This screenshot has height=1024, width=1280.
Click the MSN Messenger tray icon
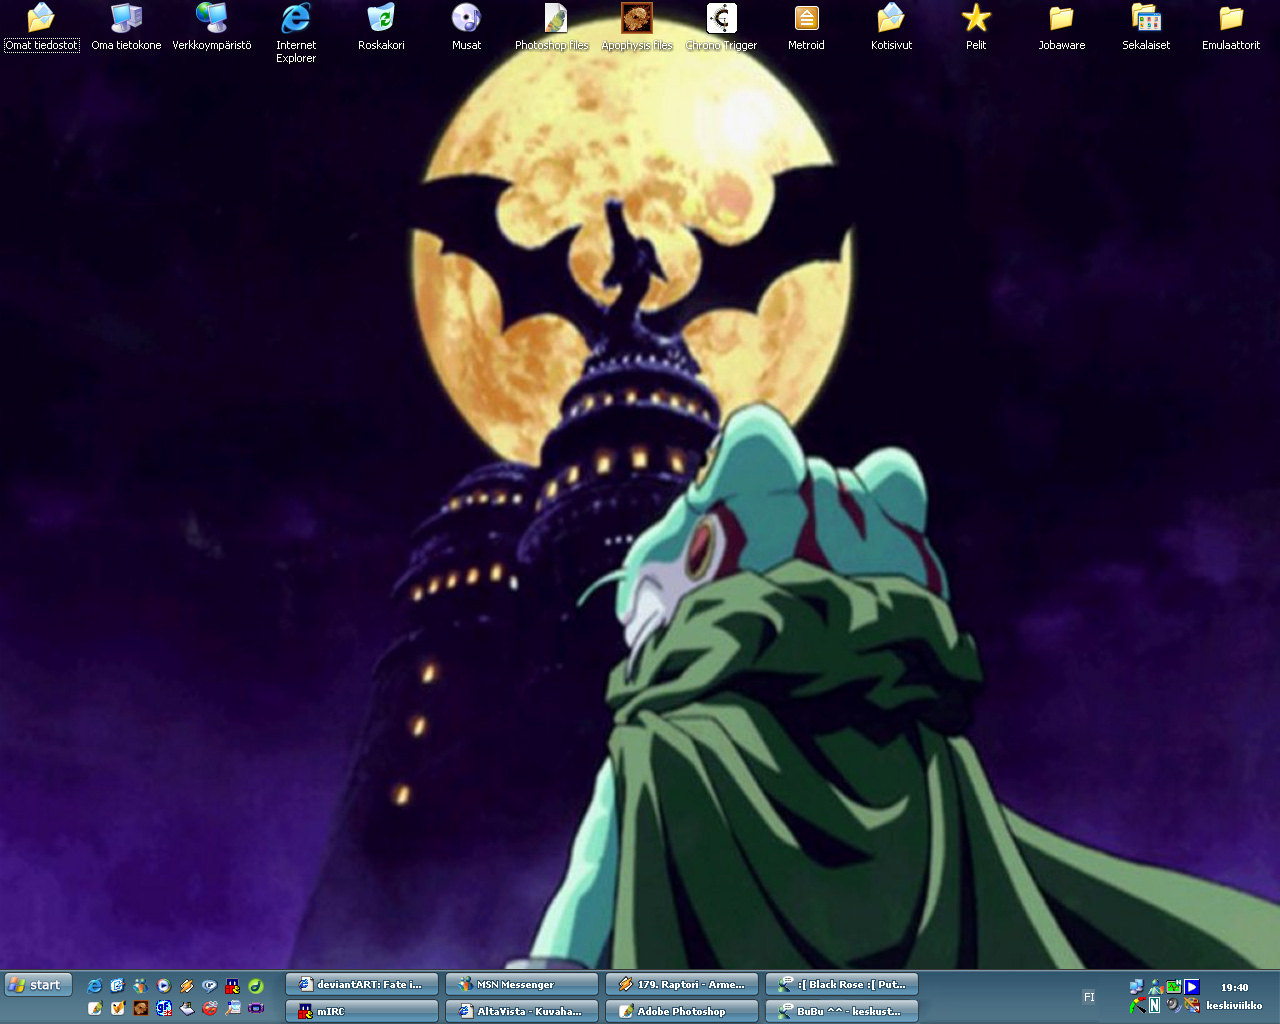(1156, 987)
